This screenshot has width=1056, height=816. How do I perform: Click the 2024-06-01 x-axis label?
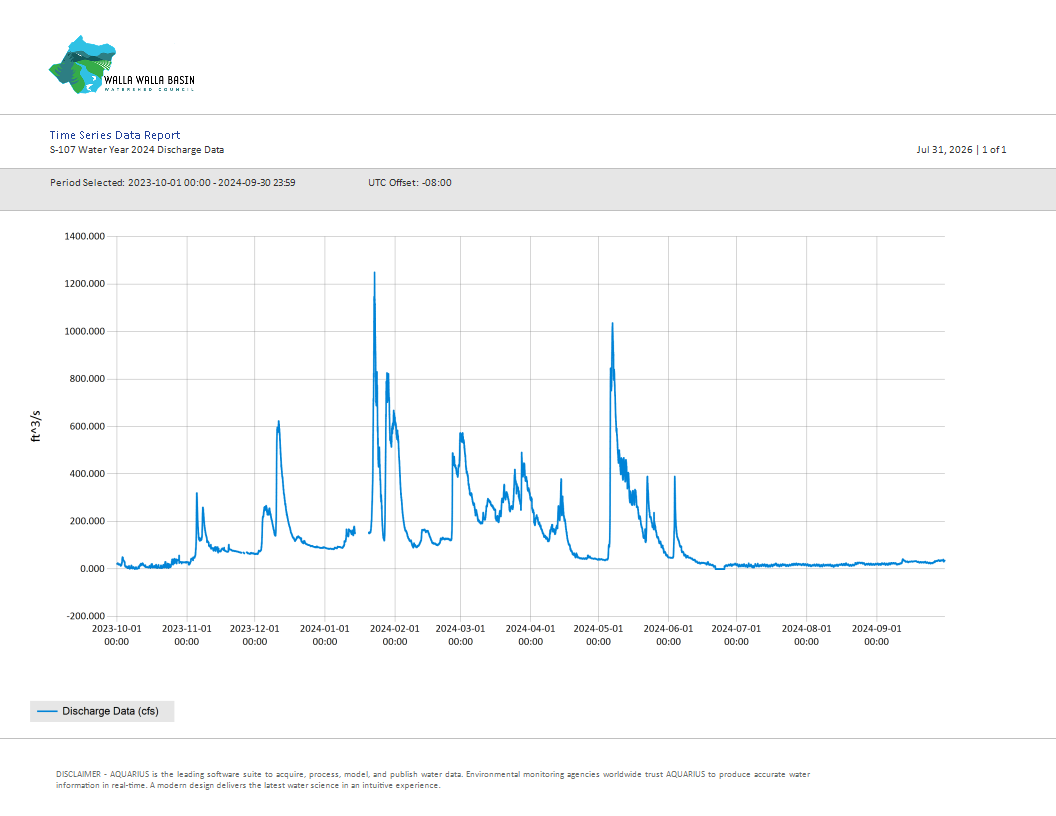pos(668,635)
